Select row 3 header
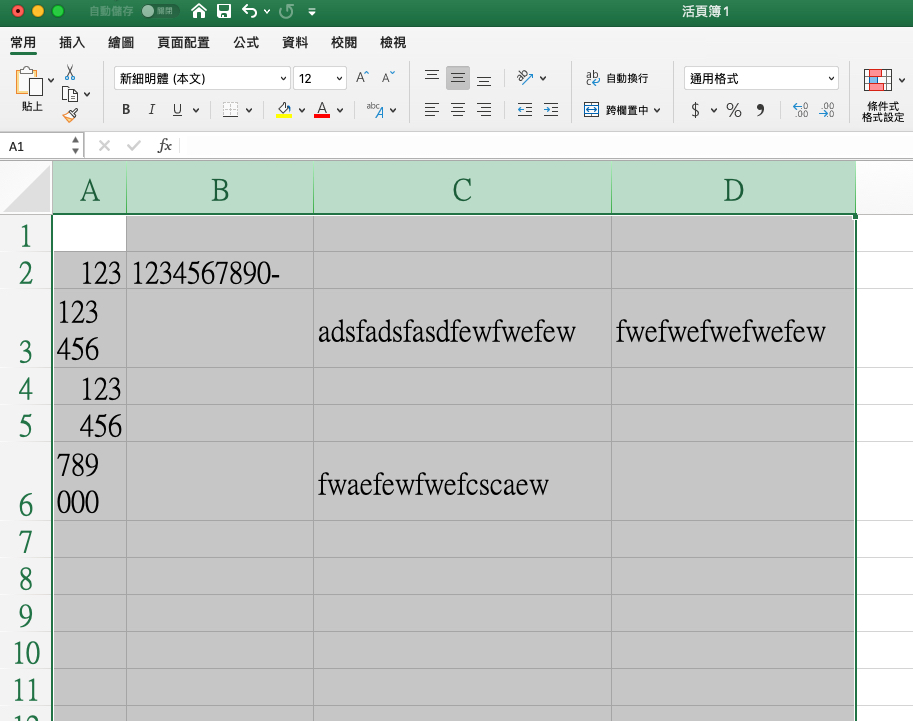Viewport: 913px width, 721px height. (26, 328)
